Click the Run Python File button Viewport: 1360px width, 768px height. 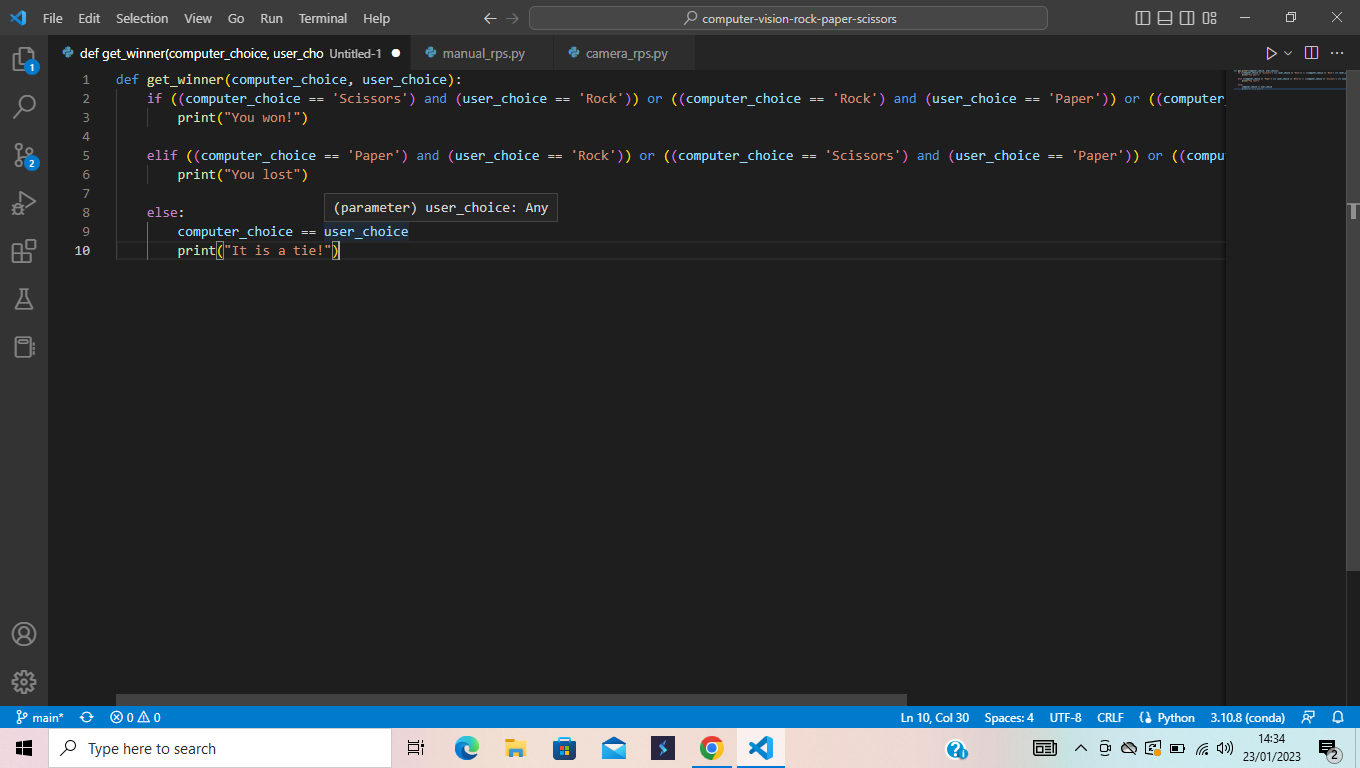(1271, 53)
